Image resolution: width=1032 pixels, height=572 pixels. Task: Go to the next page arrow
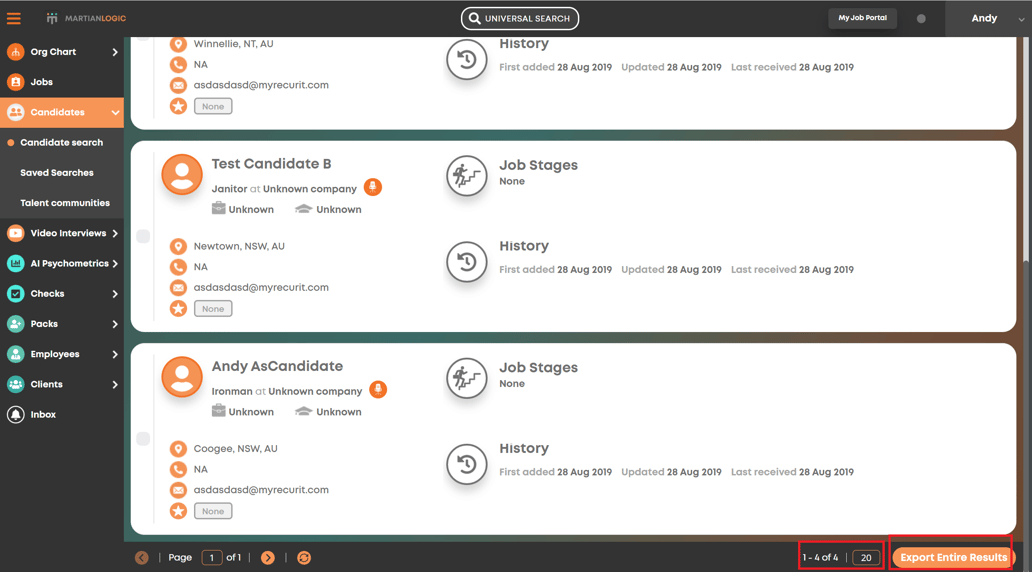pos(267,558)
